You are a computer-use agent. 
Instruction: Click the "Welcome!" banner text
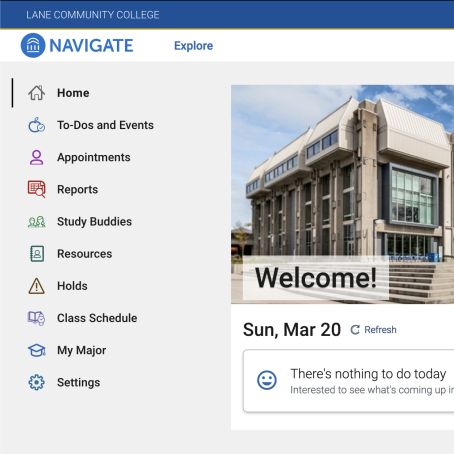point(316,277)
